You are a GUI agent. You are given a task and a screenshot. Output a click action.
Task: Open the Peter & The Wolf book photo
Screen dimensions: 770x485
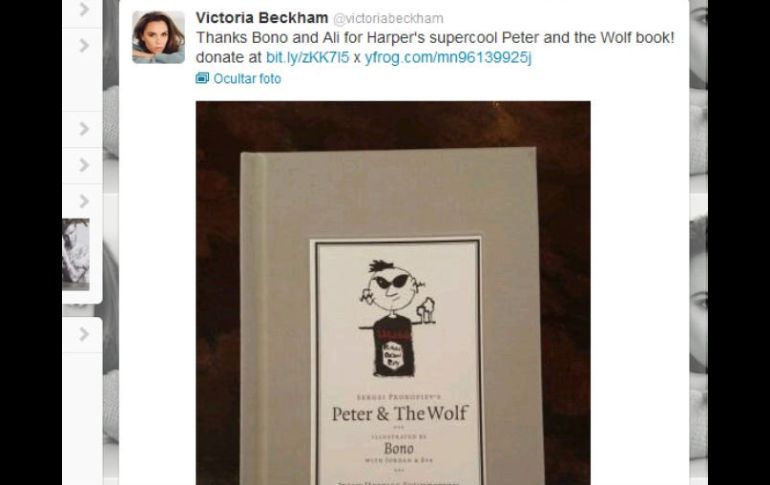(393, 293)
